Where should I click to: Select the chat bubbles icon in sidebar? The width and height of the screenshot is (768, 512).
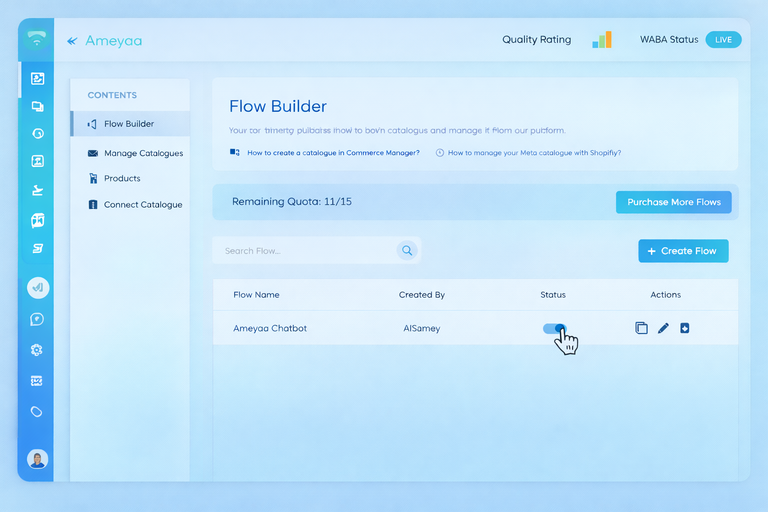[37, 106]
